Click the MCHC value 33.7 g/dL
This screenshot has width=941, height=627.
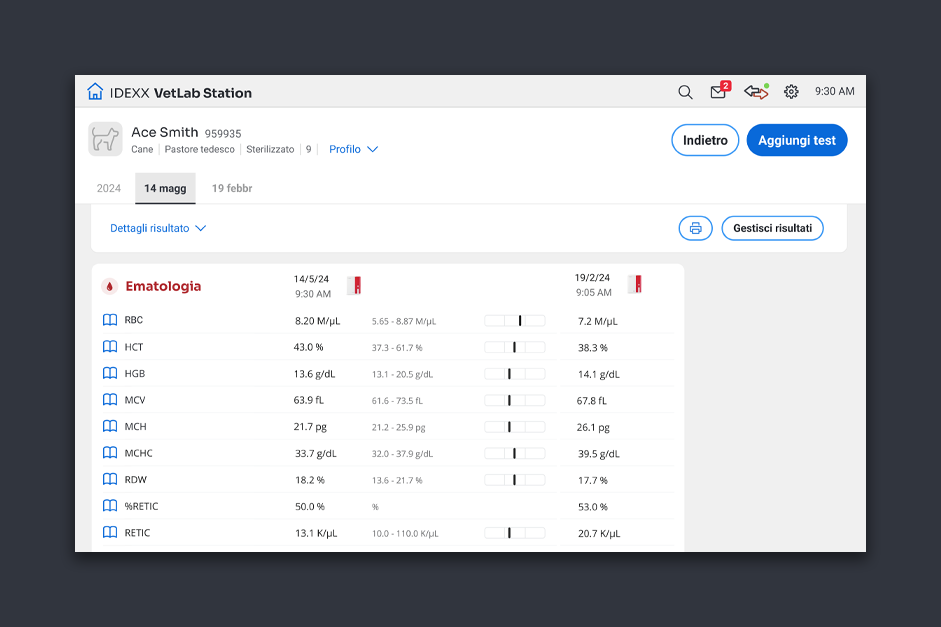tap(316, 454)
